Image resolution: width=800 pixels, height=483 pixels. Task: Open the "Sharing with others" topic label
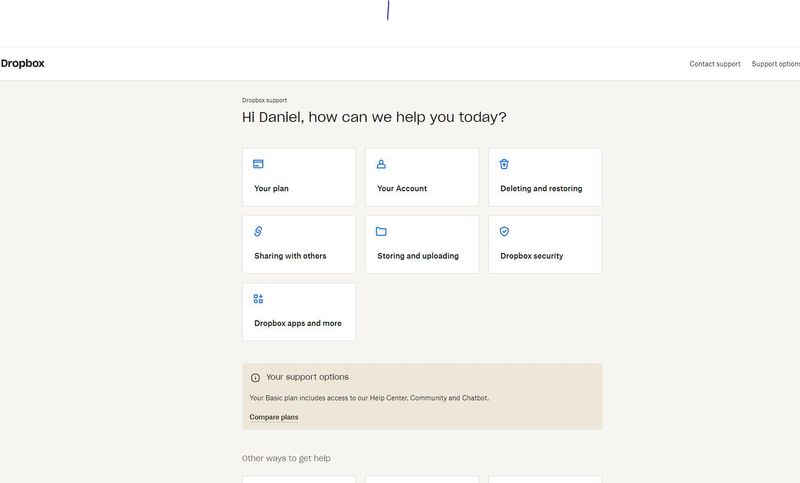(290, 256)
